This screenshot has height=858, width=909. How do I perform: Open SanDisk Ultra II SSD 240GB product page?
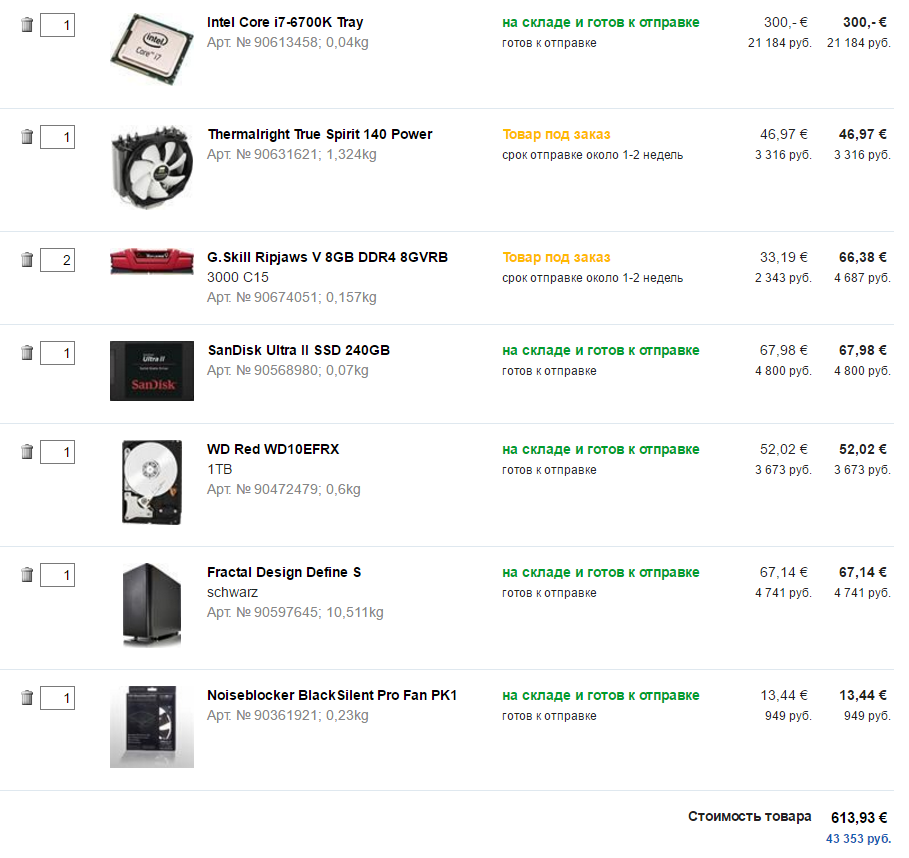point(298,350)
